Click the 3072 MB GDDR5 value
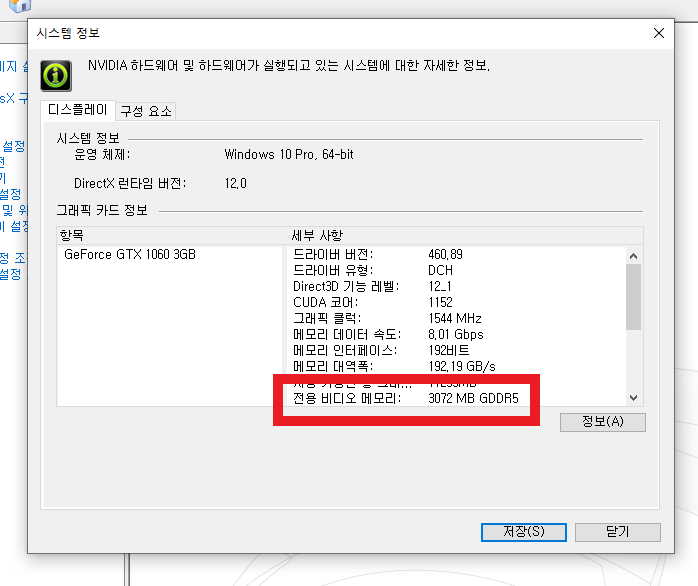 [x=473, y=398]
